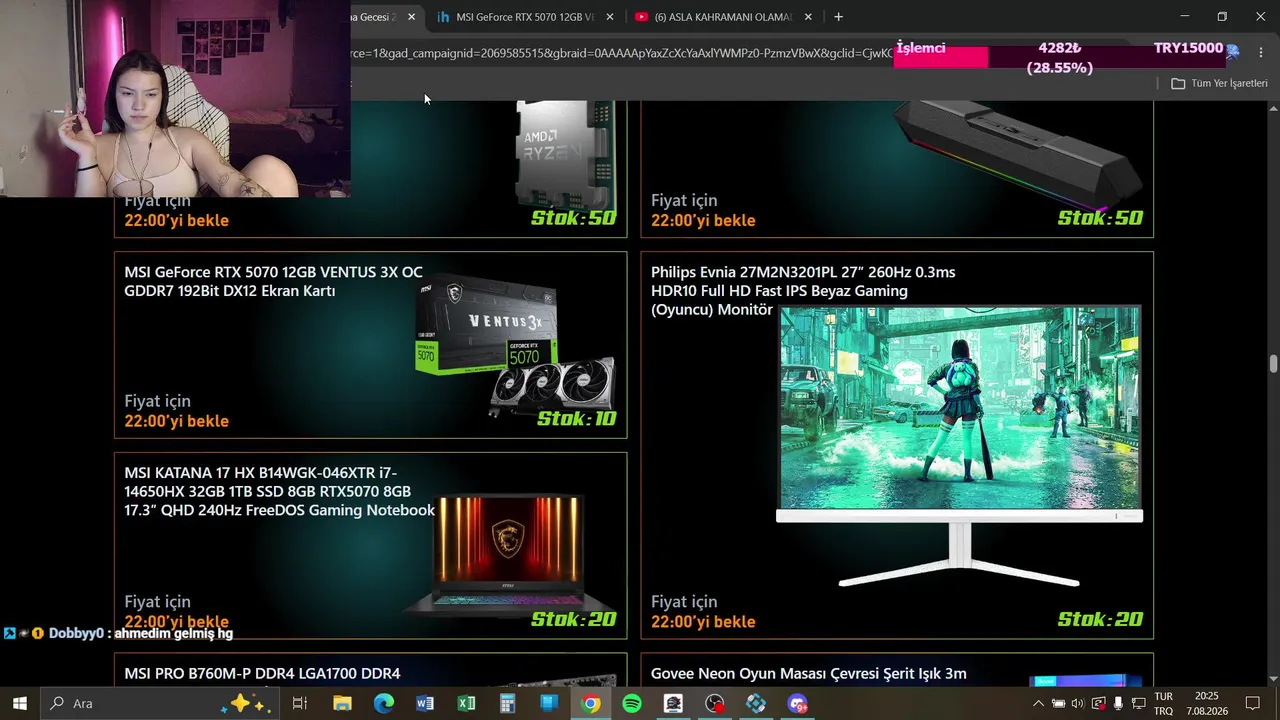Open Microsoft Word from the taskbar
The image size is (1280, 720).
[x=425, y=703]
